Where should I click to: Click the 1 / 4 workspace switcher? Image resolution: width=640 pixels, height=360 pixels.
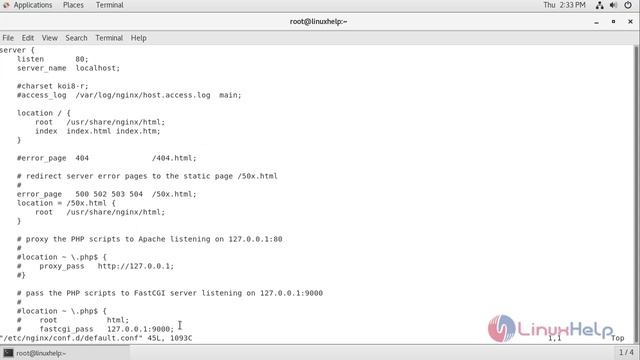626,352
